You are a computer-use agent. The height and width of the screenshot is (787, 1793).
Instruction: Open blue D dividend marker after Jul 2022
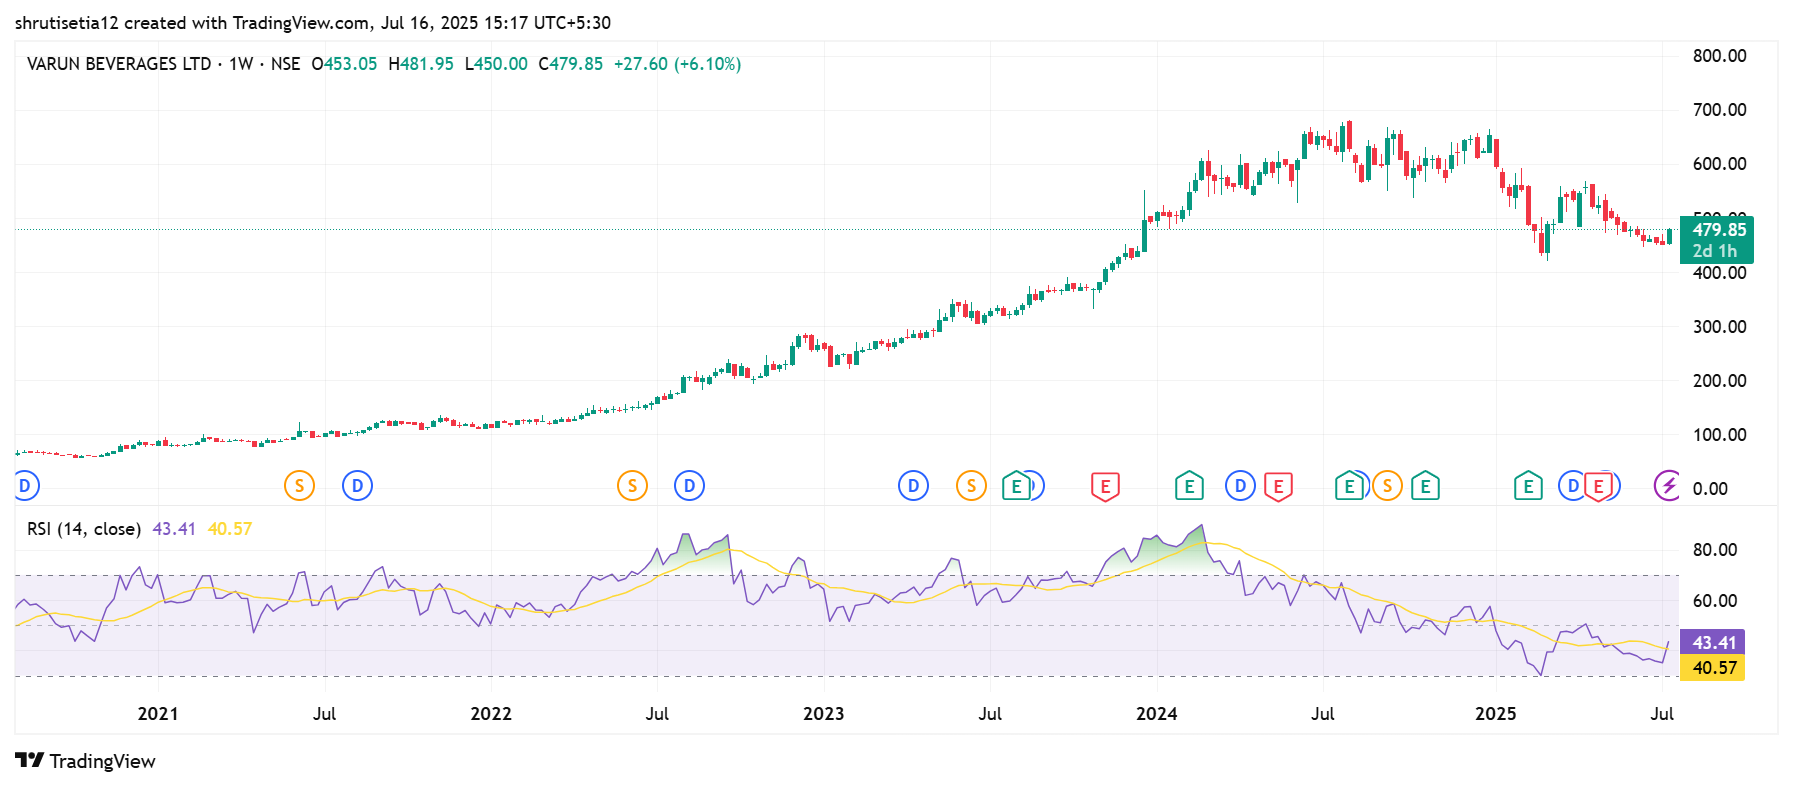pyautogui.click(x=689, y=486)
